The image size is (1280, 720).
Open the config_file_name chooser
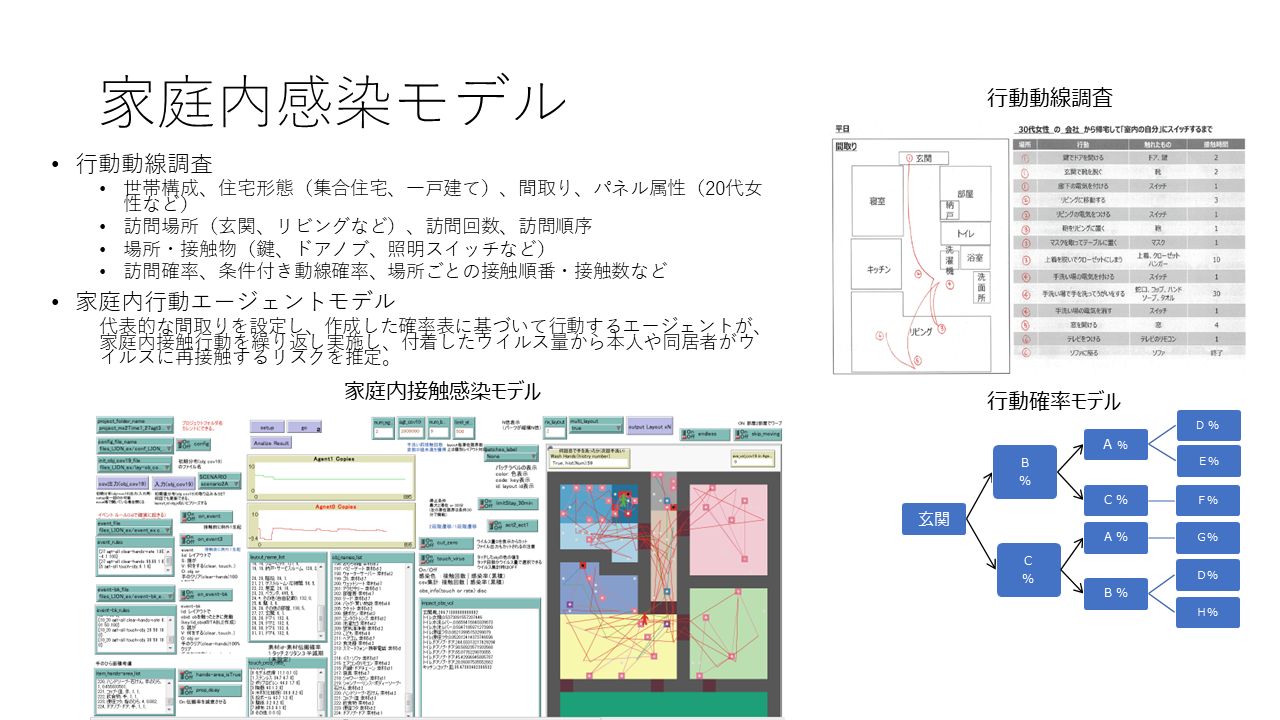135,446
